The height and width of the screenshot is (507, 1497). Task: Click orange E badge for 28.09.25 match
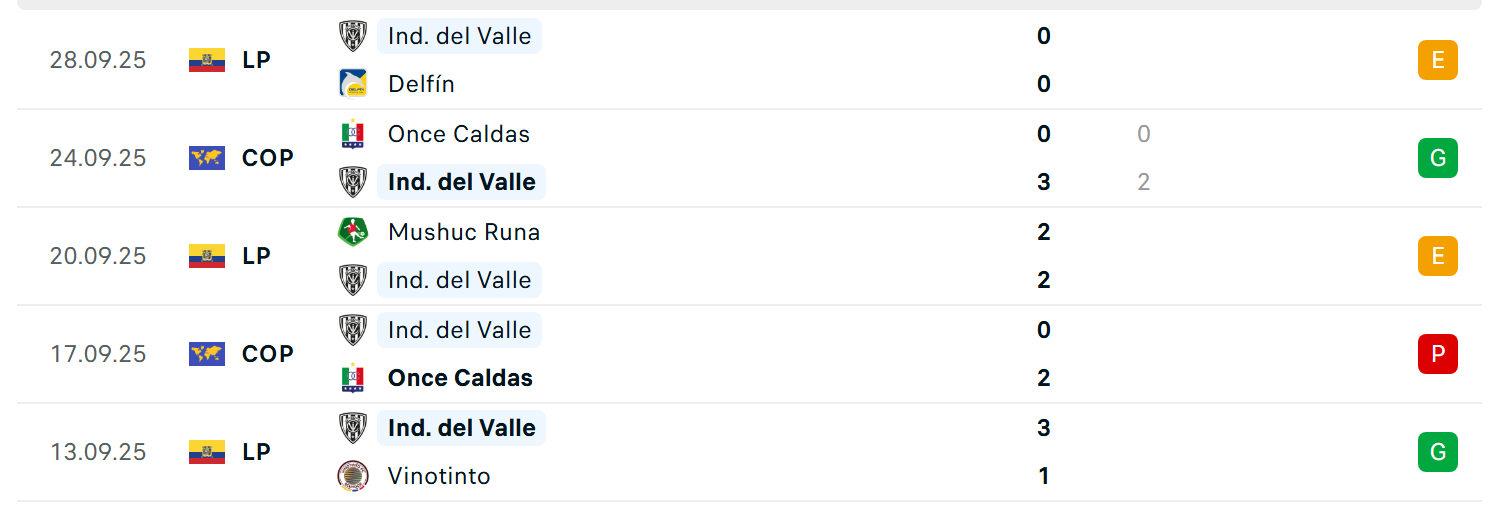[x=1437, y=60]
